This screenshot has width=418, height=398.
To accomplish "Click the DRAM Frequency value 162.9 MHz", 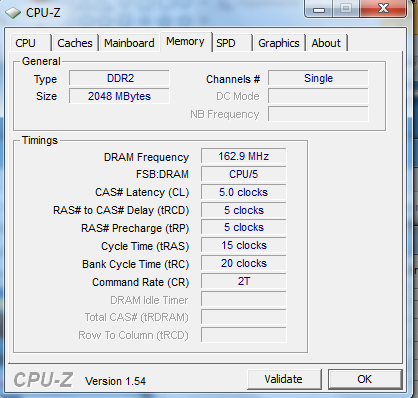I will [x=244, y=156].
